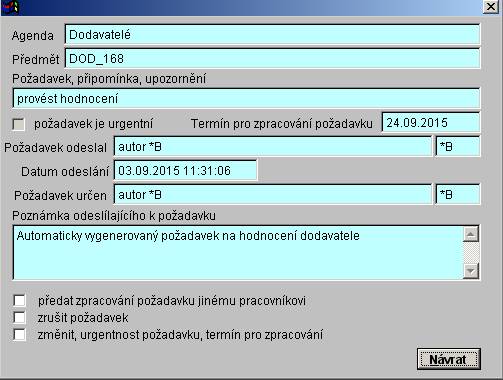Click 'Termín pro zpracování požadavku' label
Viewport: 503px width, 380px height.
coord(282,124)
